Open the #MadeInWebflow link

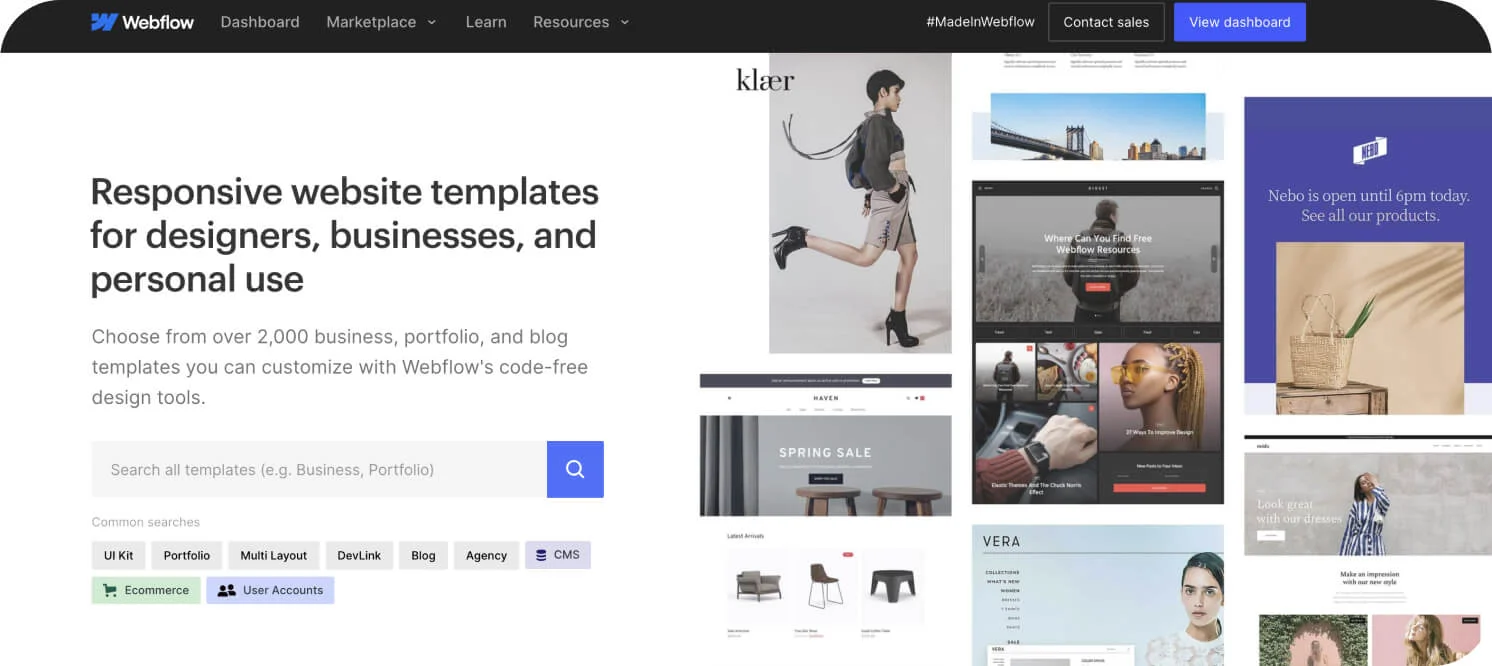(980, 22)
